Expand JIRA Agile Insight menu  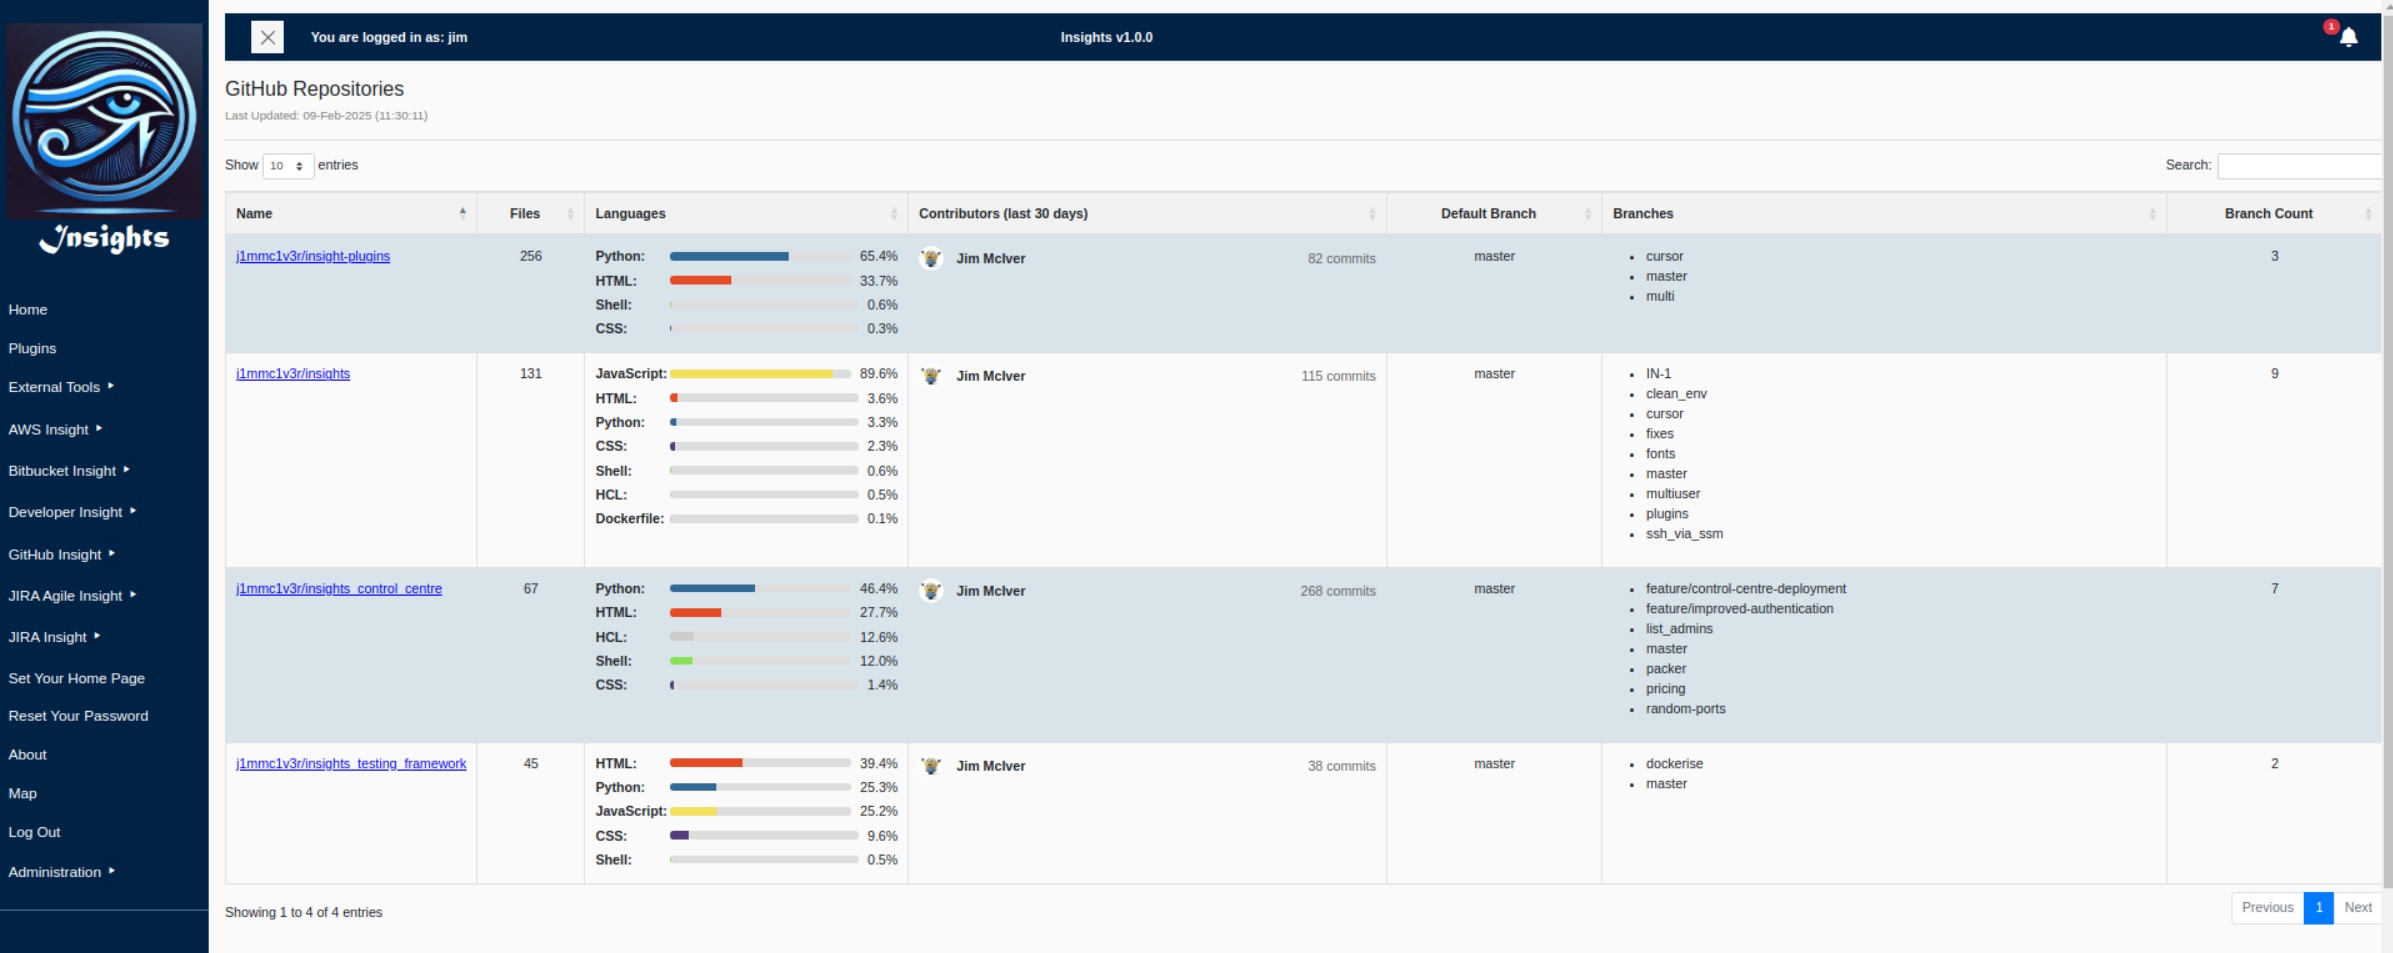point(72,595)
